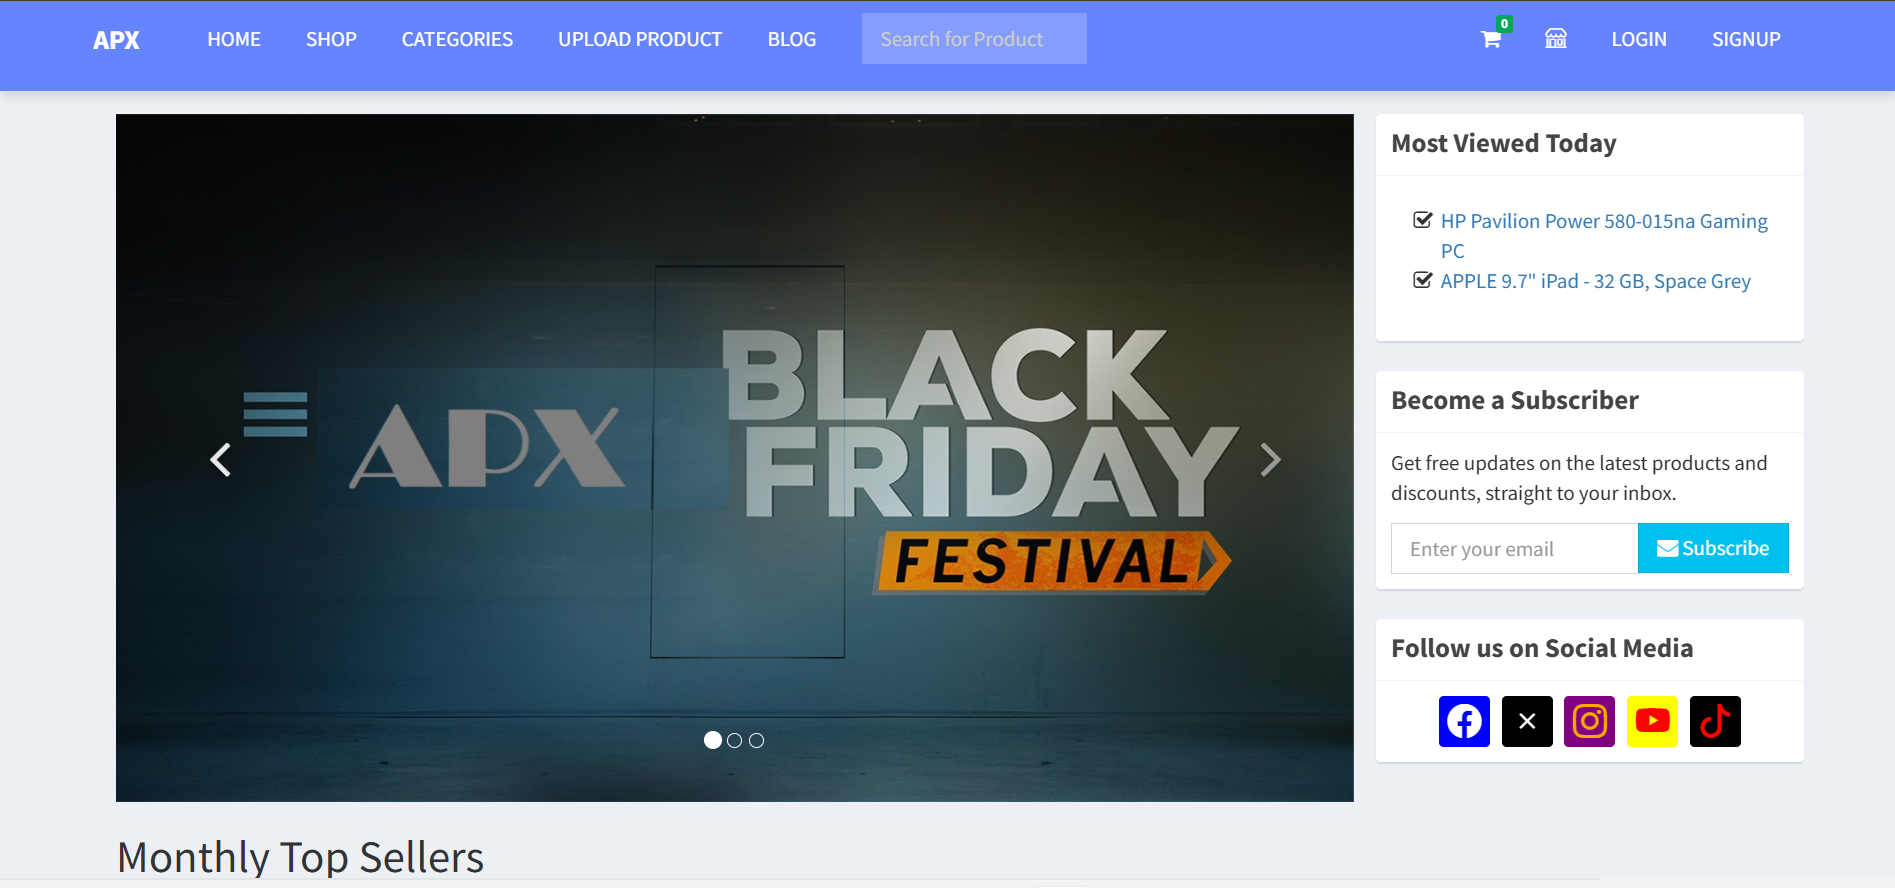This screenshot has width=1895, height=888.
Task: Open the CATEGORIES menu
Action: pos(457,39)
